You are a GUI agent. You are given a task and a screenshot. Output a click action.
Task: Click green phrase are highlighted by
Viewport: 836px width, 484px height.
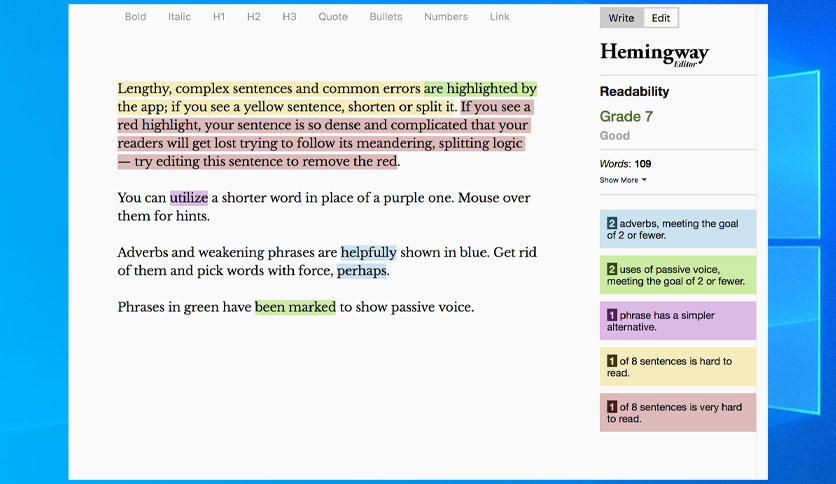click(x=480, y=88)
